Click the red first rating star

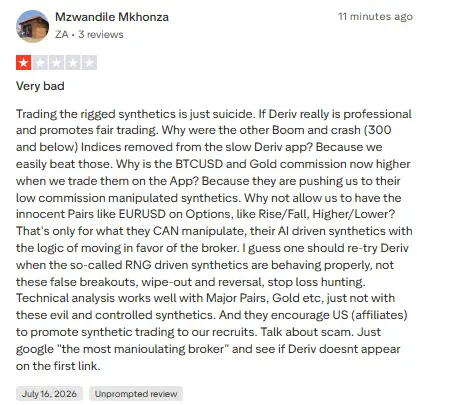pyautogui.click(x=24, y=62)
